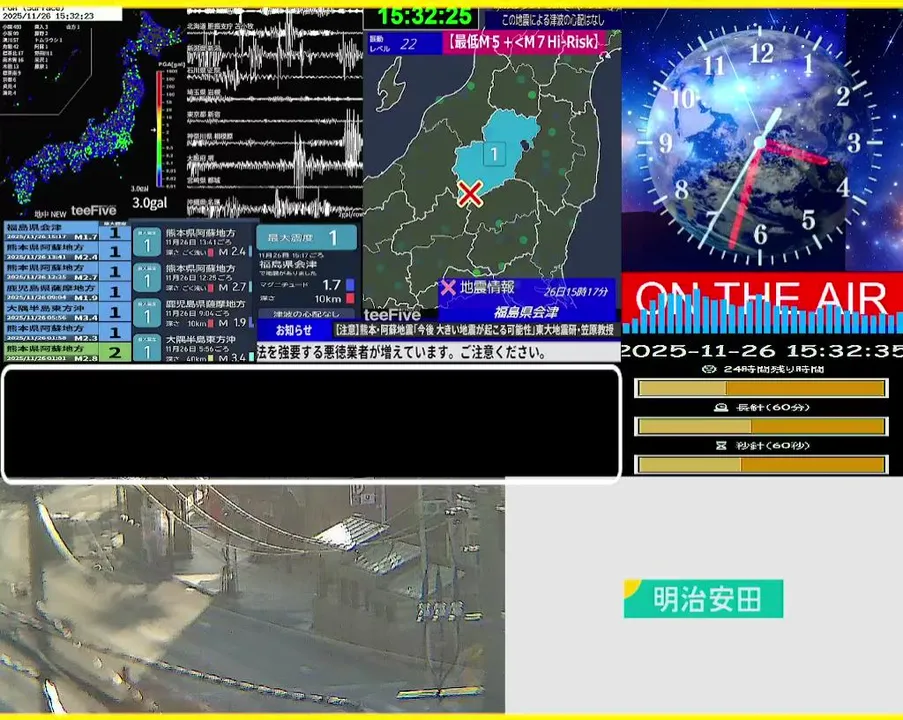Click the PGA timestamp 2025/11/26 15:32:23
This screenshot has height=720, width=903.
click(48, 17)
